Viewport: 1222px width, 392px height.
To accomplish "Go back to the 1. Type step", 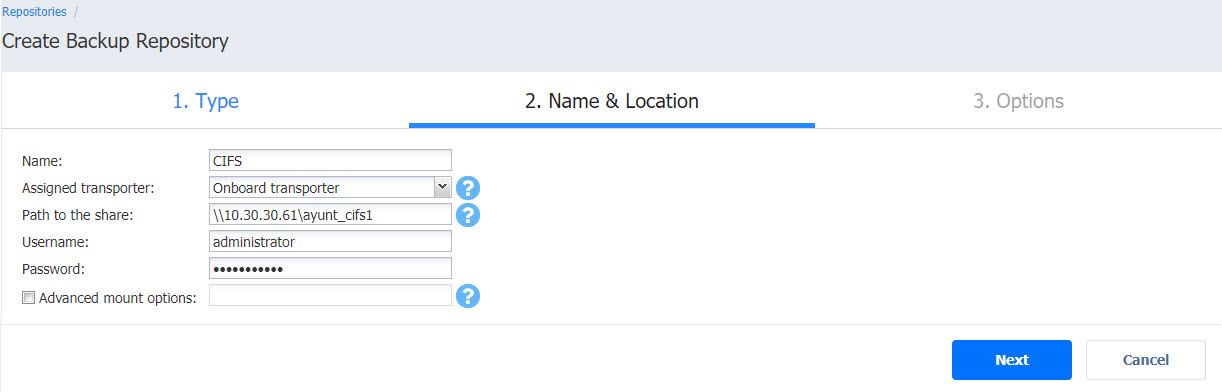I will 205,101.
